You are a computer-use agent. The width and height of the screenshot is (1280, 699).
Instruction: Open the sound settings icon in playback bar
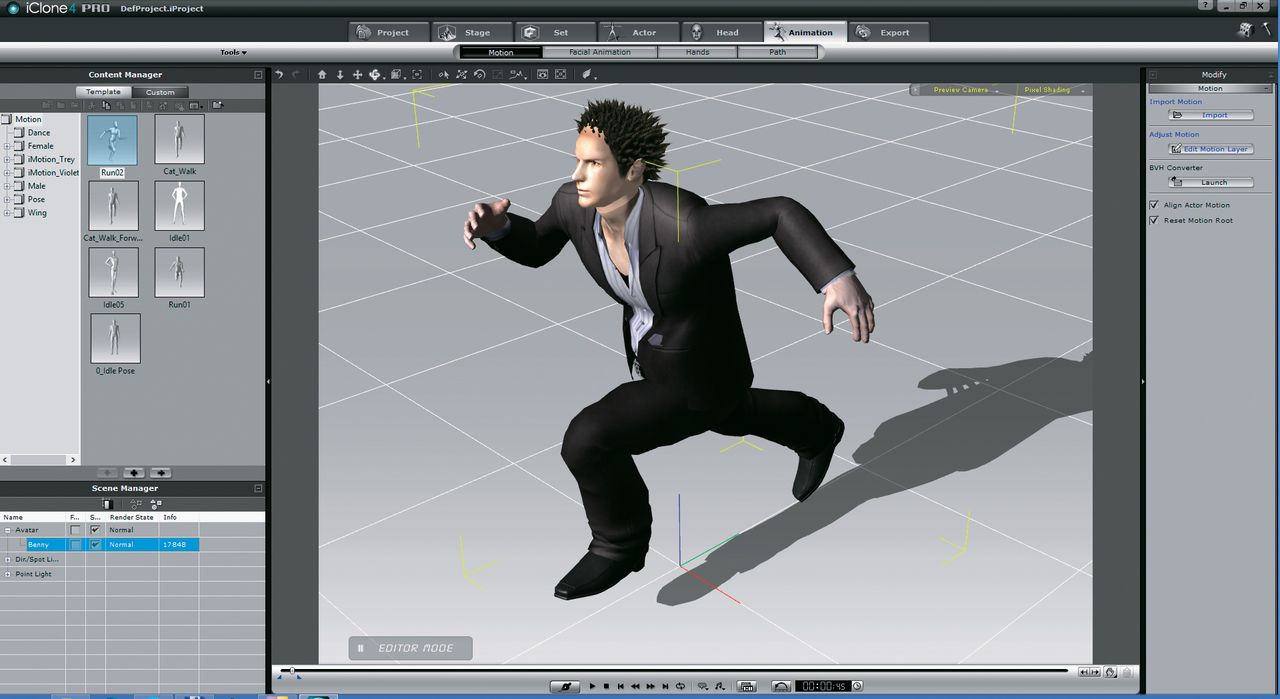coord(720,686)
